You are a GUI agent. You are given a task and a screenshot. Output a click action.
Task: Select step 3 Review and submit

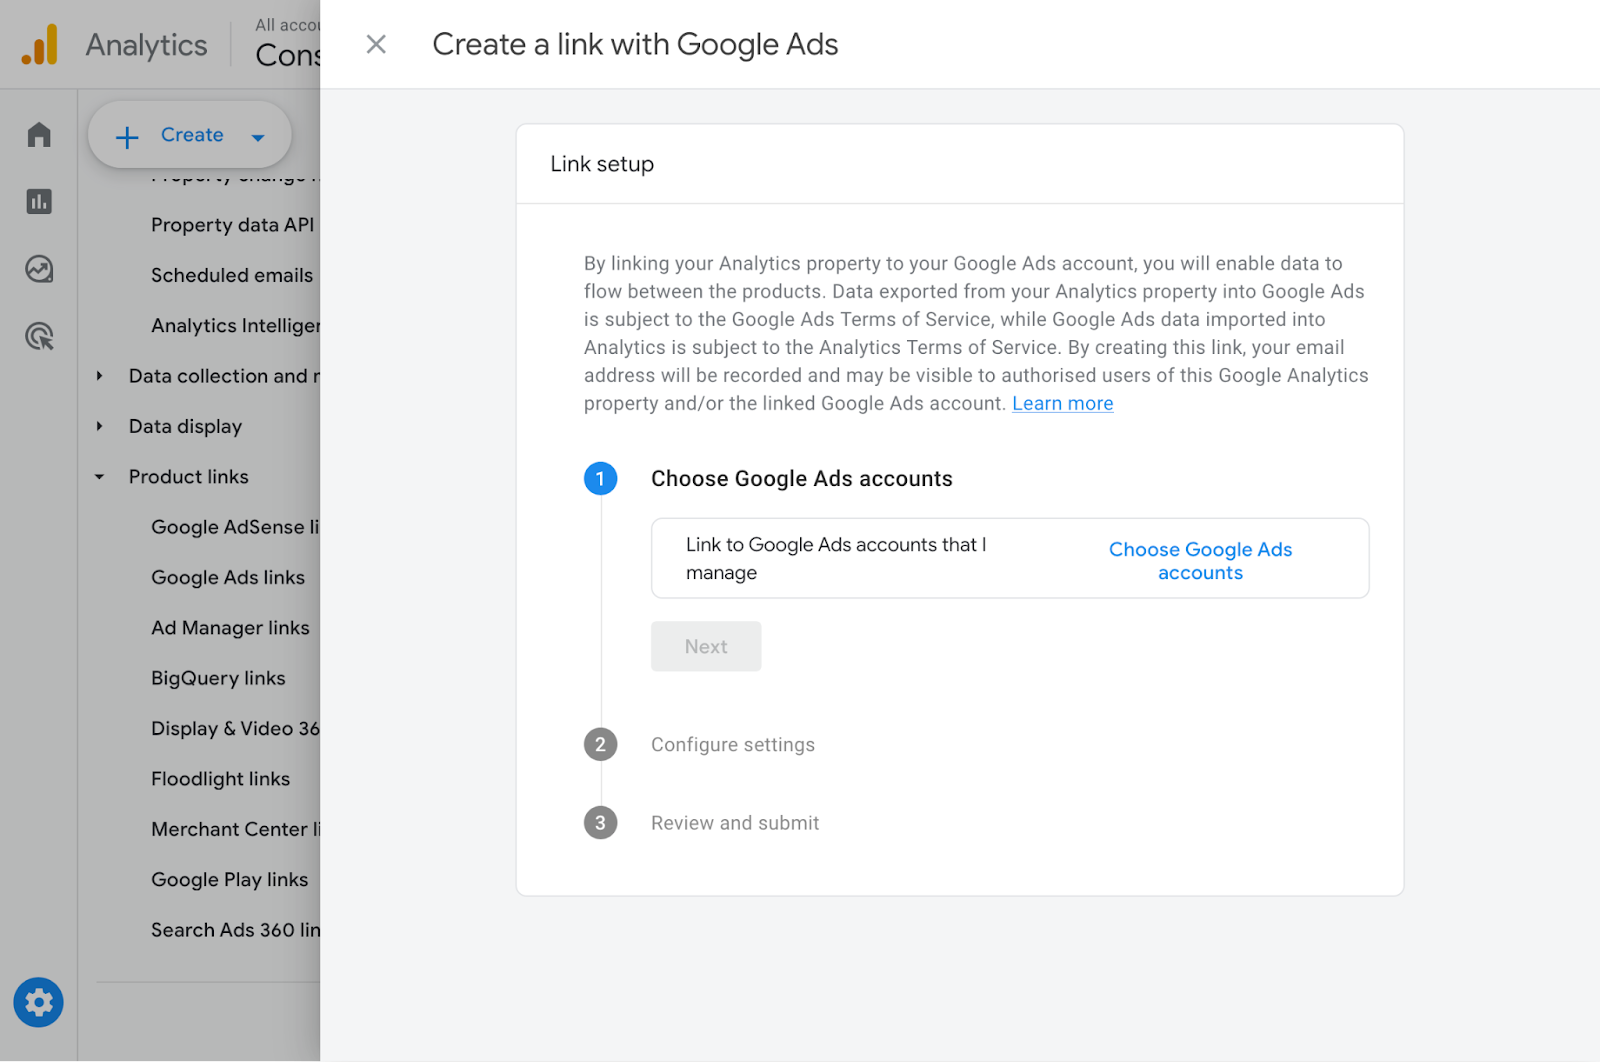(735, 823)
